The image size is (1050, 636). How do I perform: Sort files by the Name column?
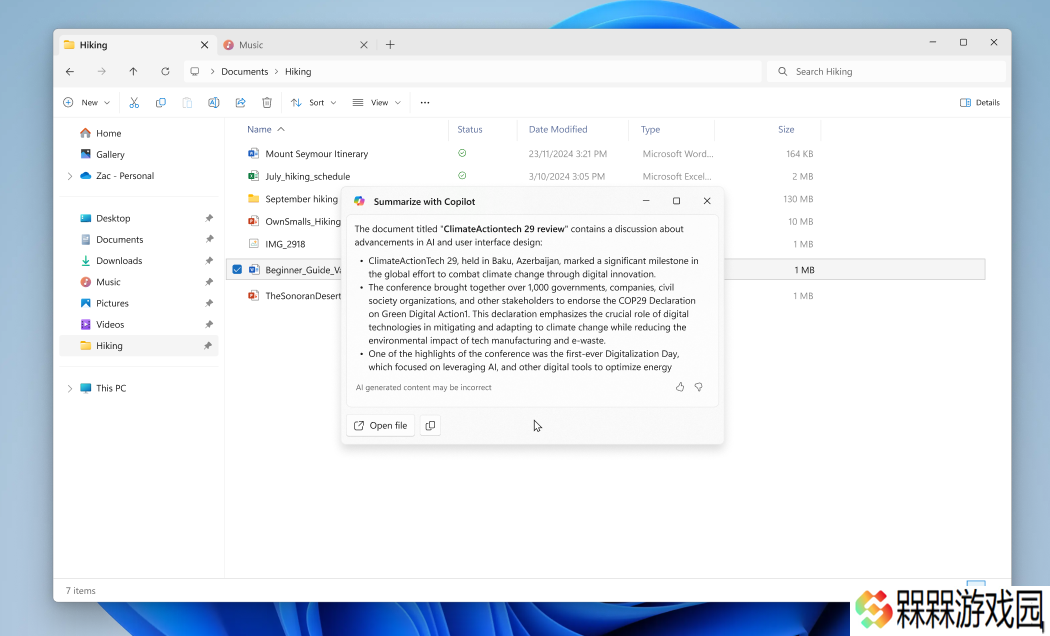[x=259, y=129]
